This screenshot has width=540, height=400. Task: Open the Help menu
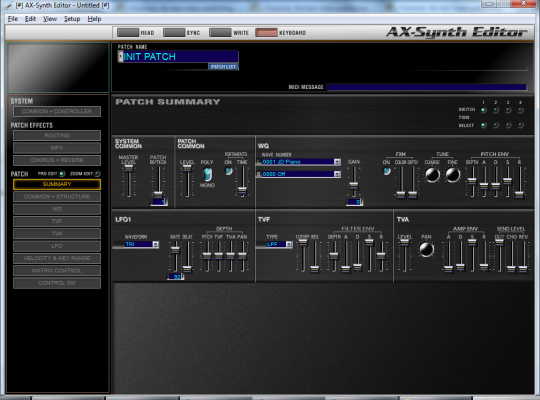(94, 19)
